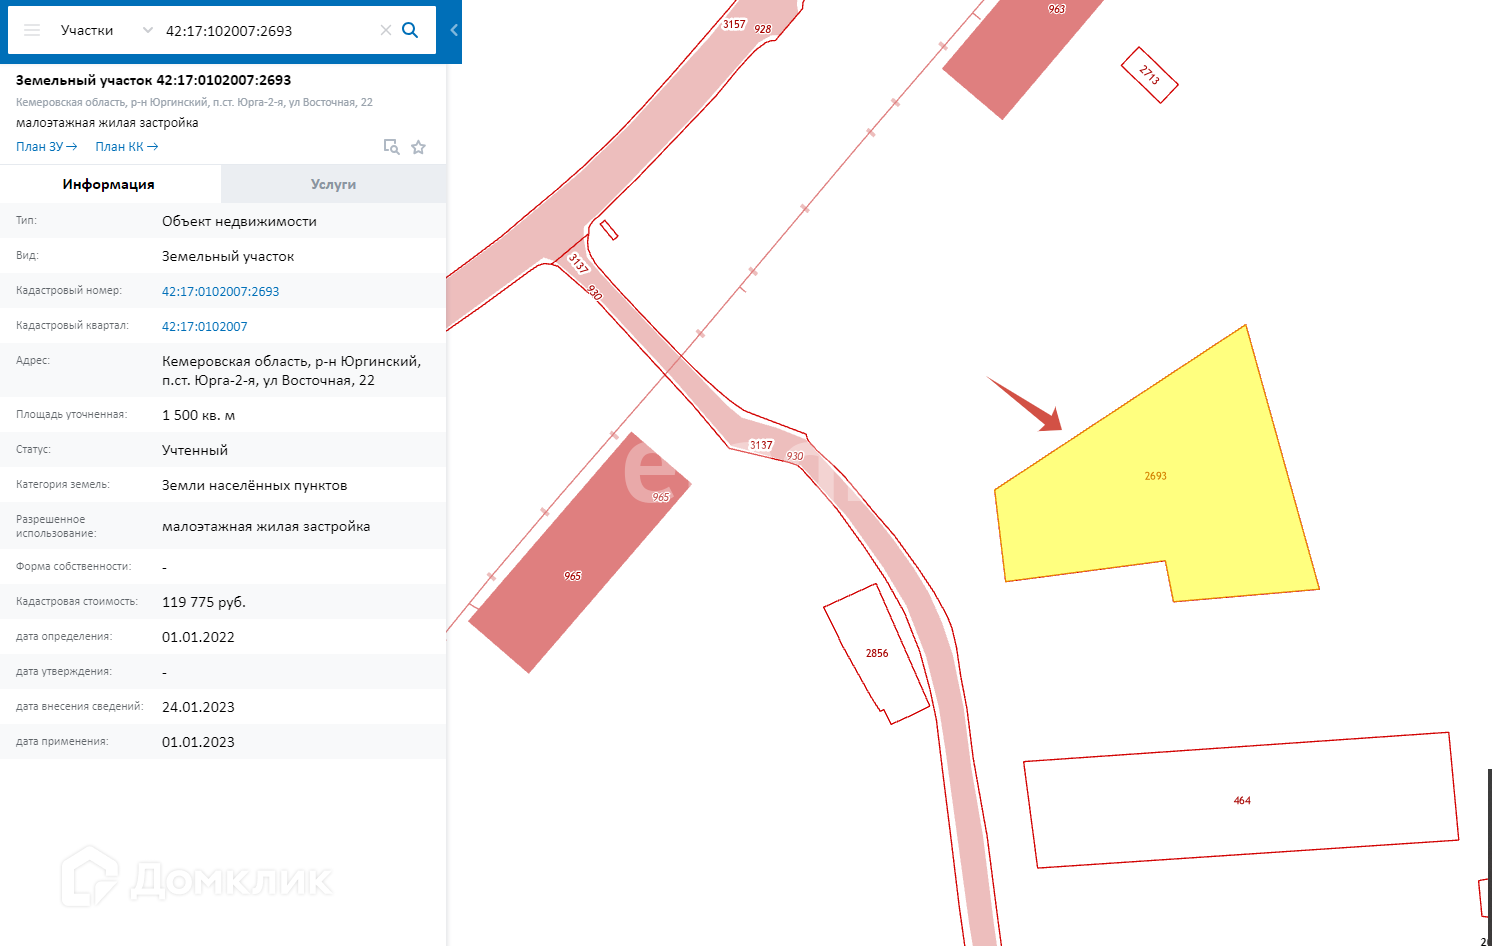Clear the search field with the X icon

[x=386, y=30]
